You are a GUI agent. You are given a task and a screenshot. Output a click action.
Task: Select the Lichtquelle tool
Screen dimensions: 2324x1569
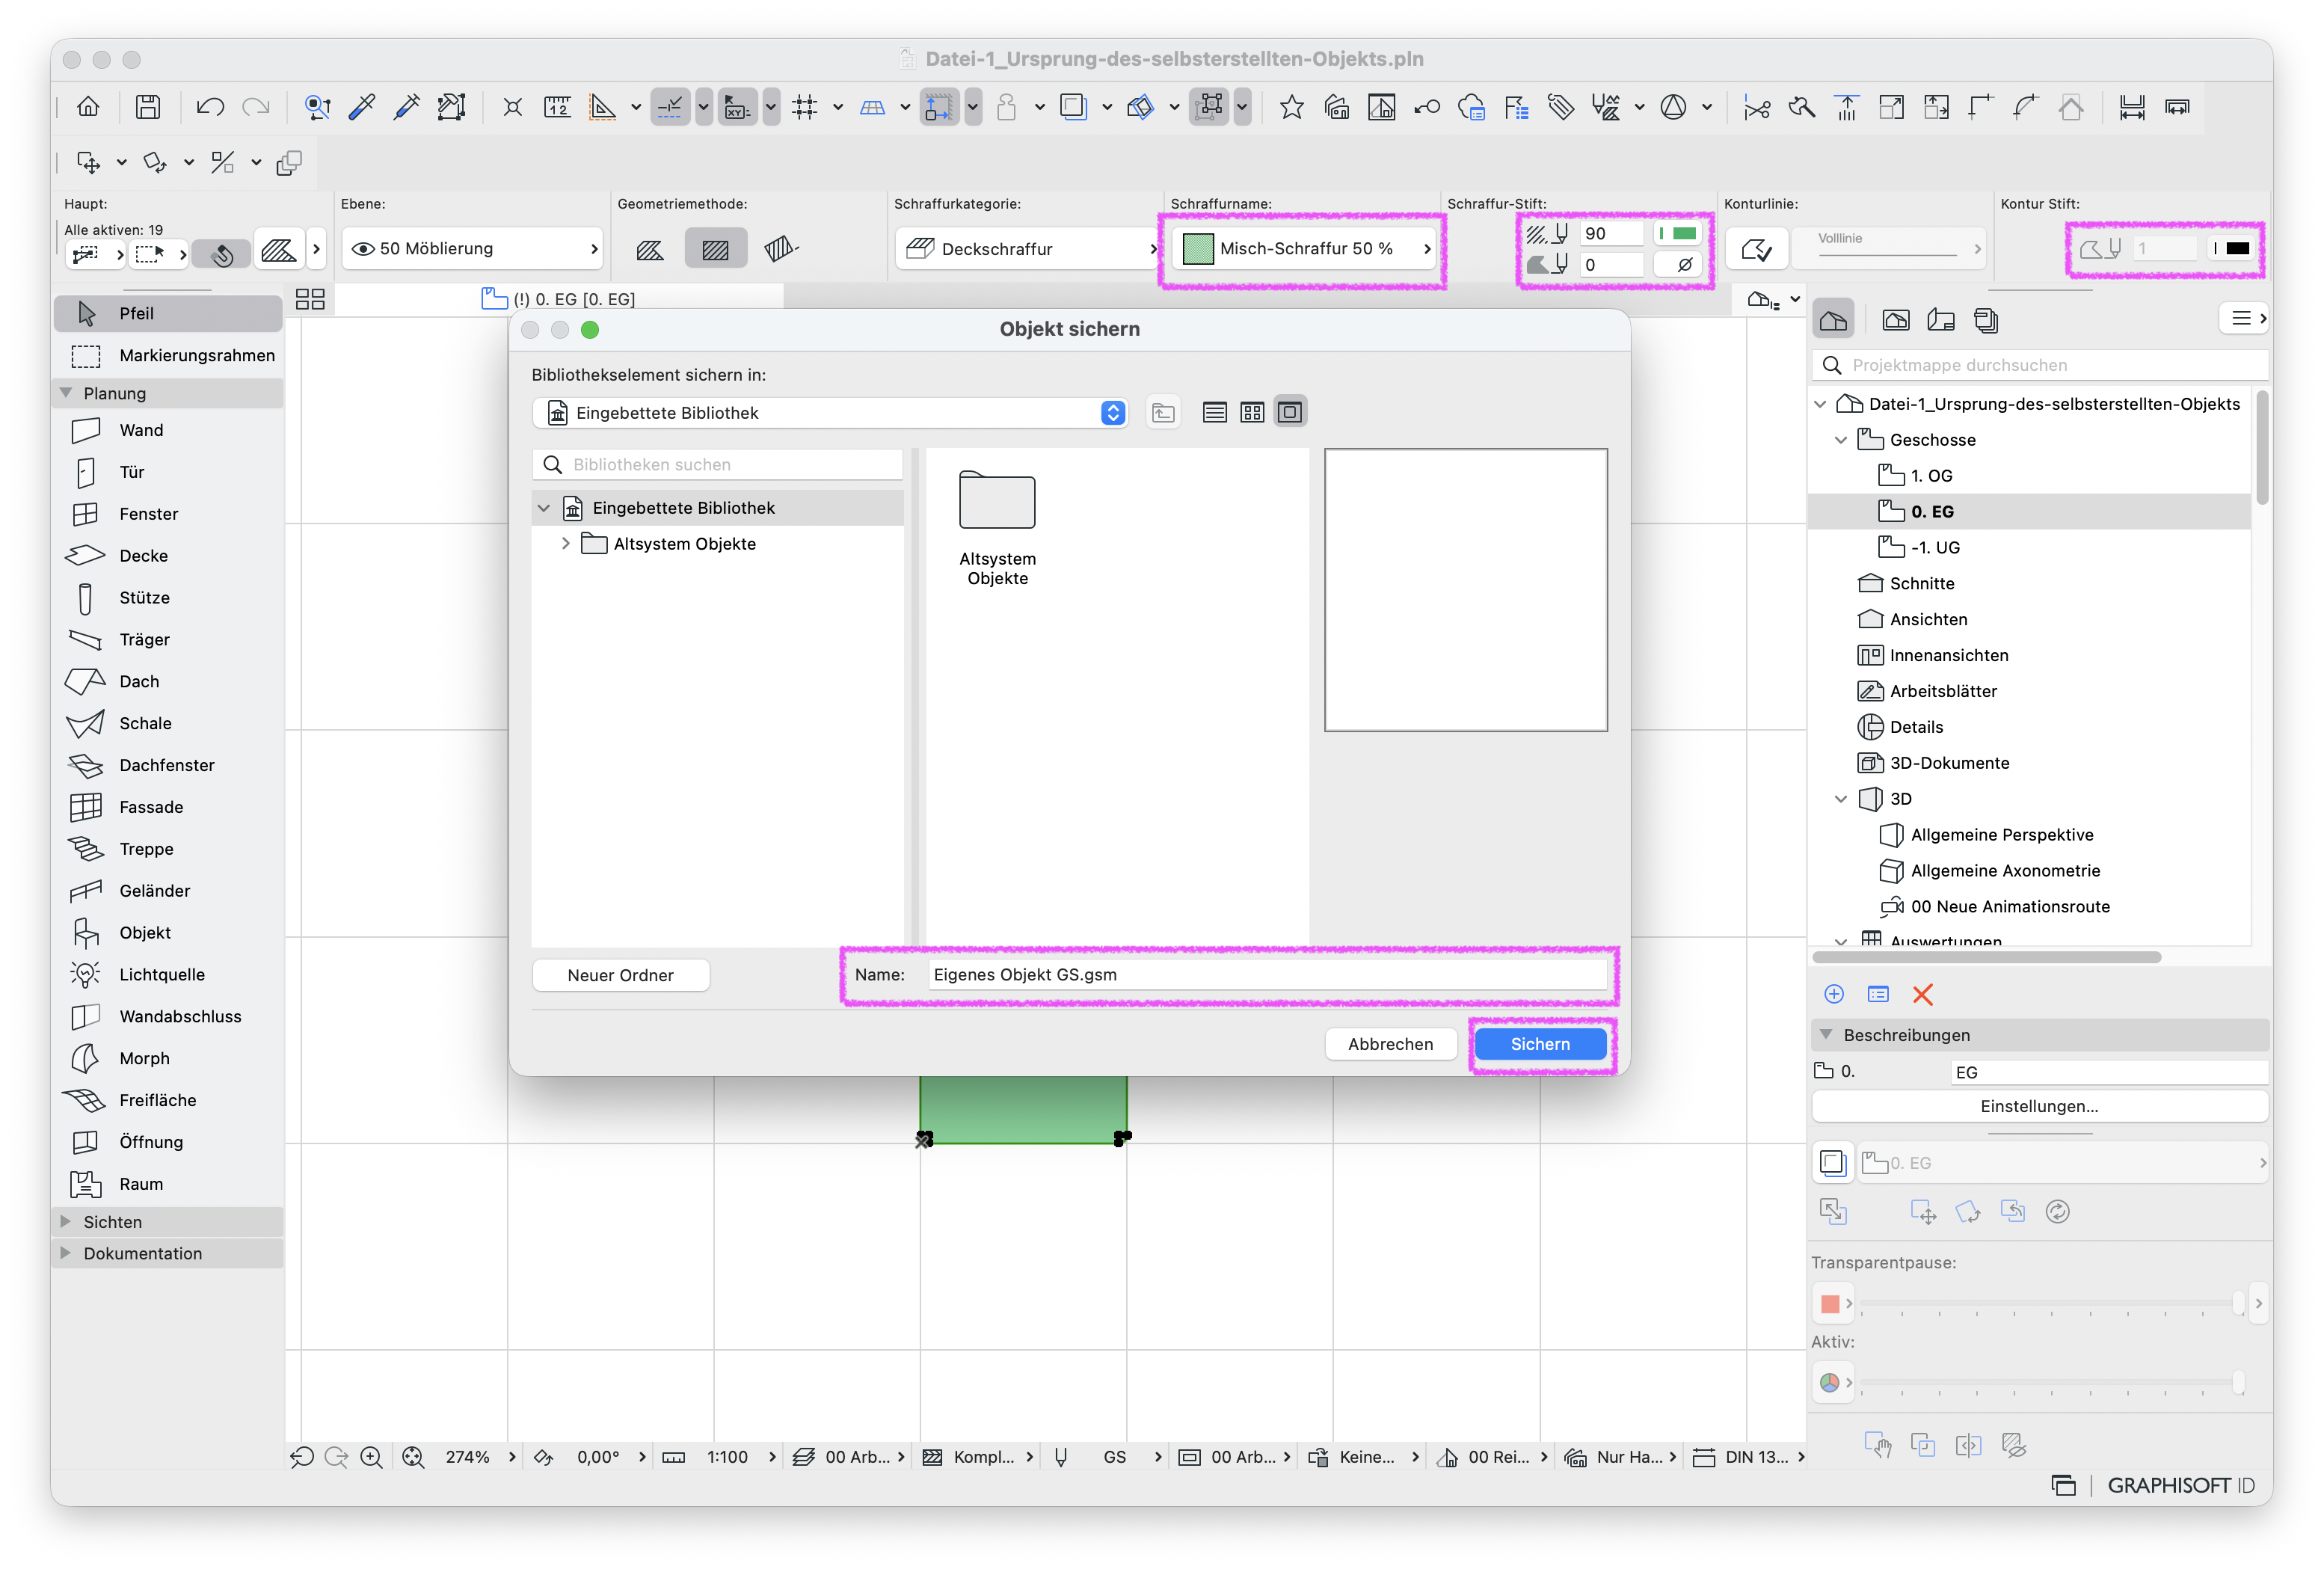point(167,975)
